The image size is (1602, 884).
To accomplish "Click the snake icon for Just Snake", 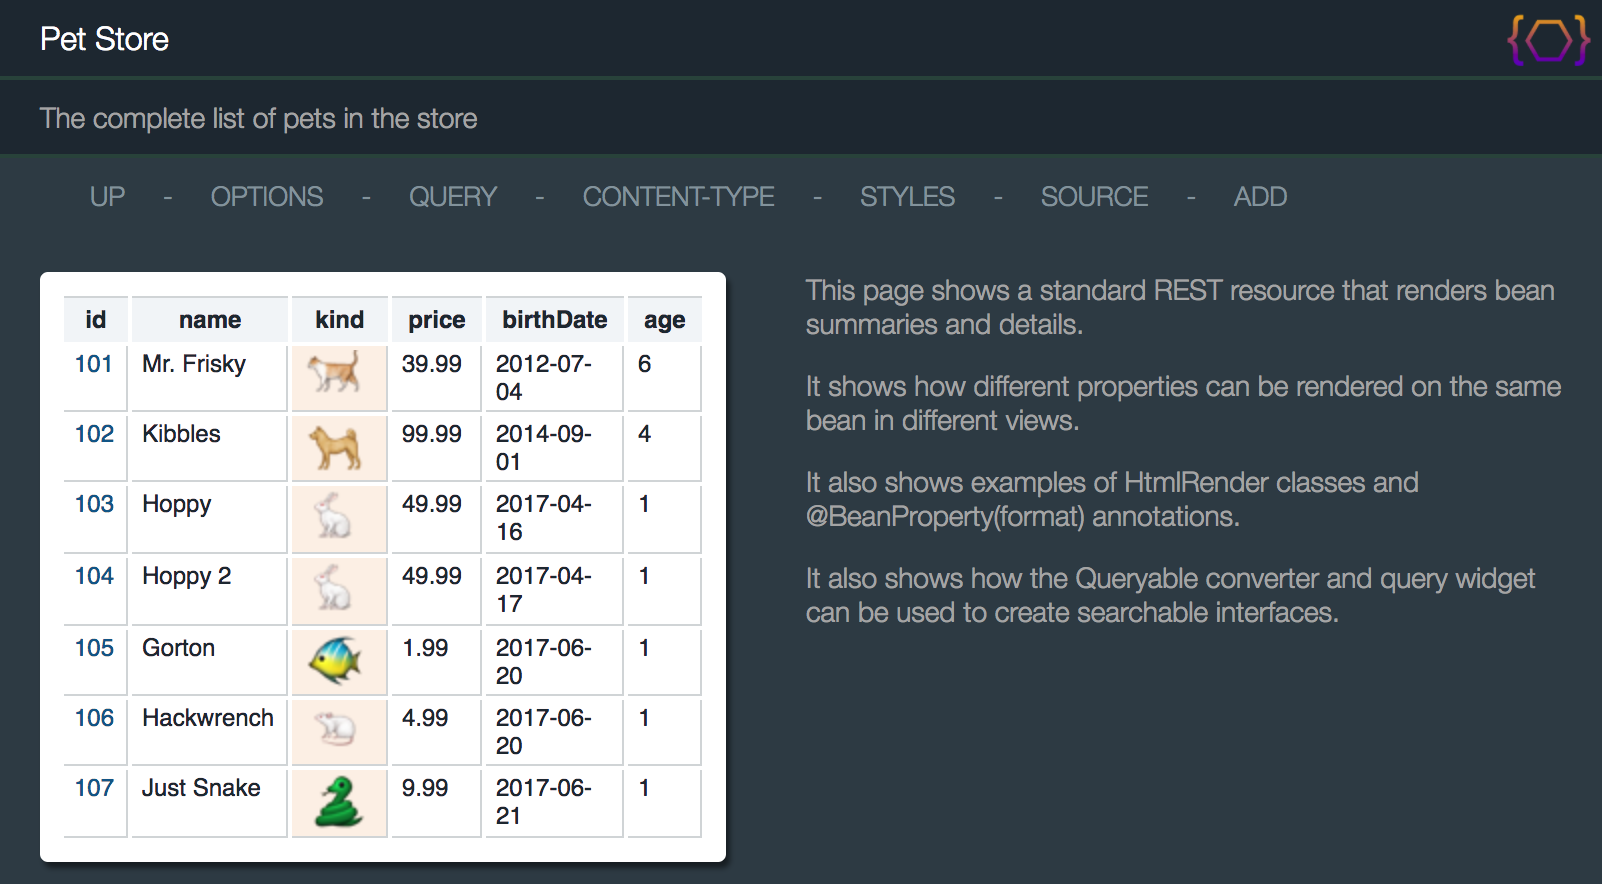I will (338, 802).
